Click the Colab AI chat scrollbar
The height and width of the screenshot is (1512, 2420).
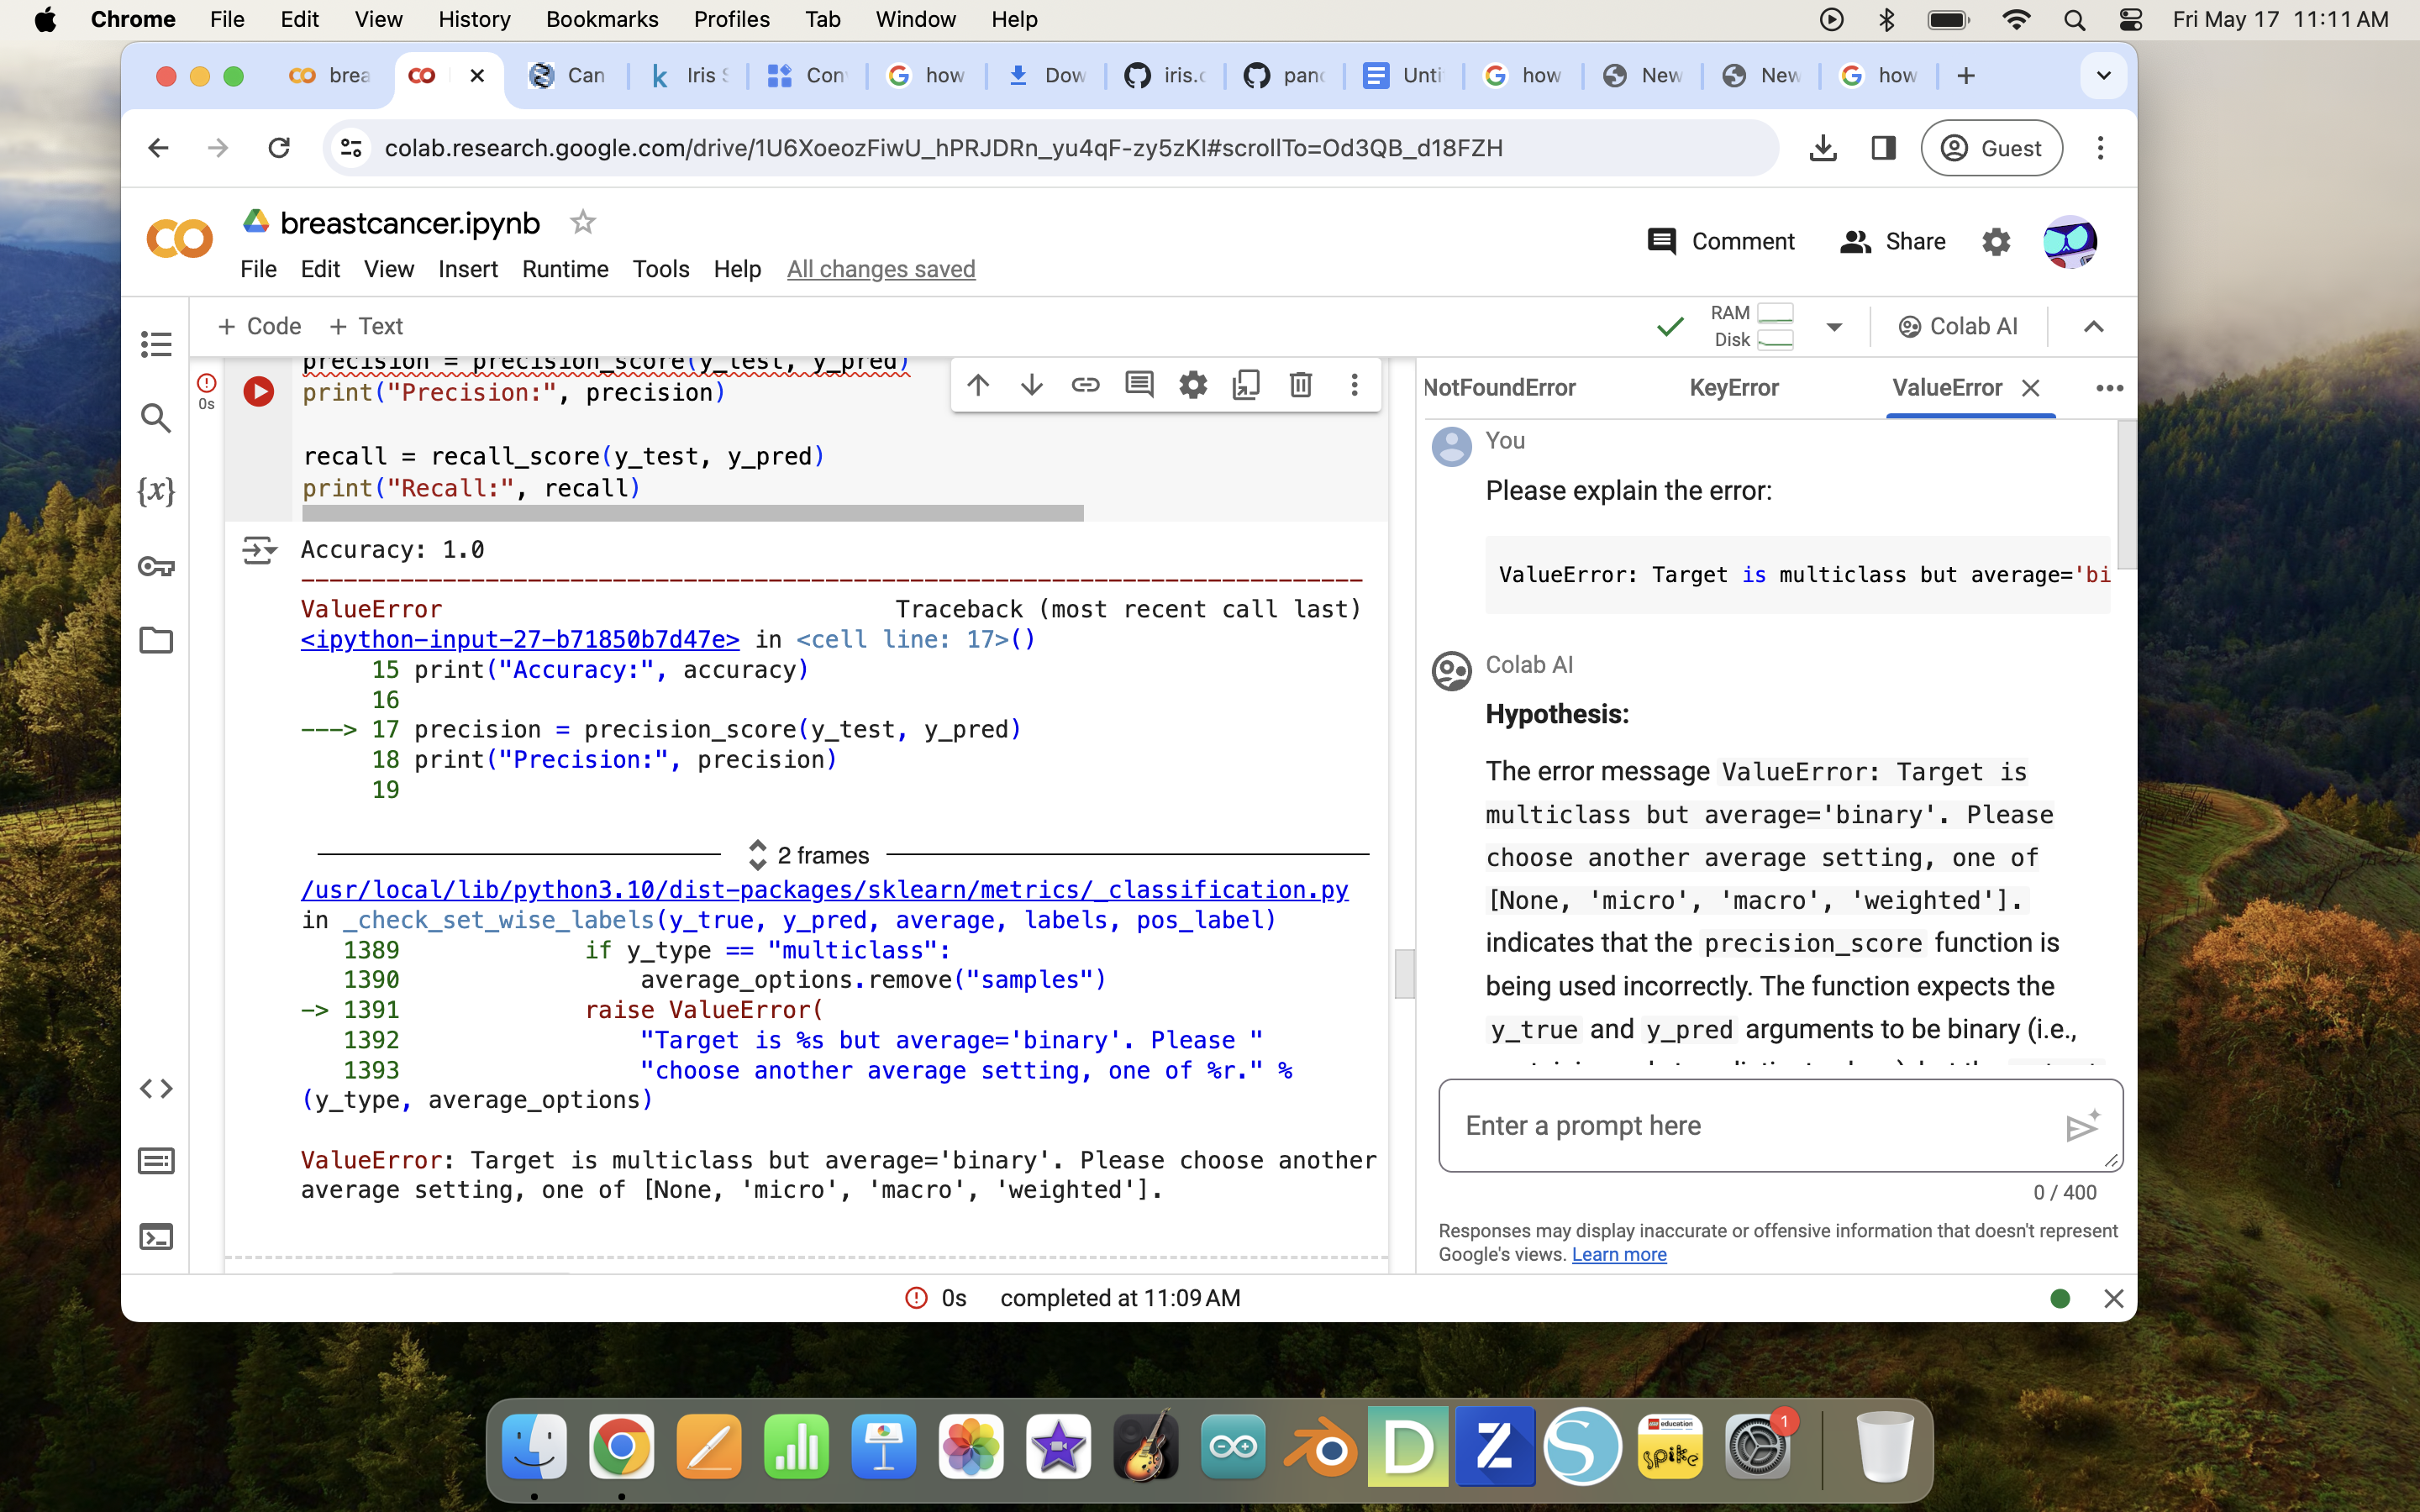pyautogui.click(x=2126, y=495)
